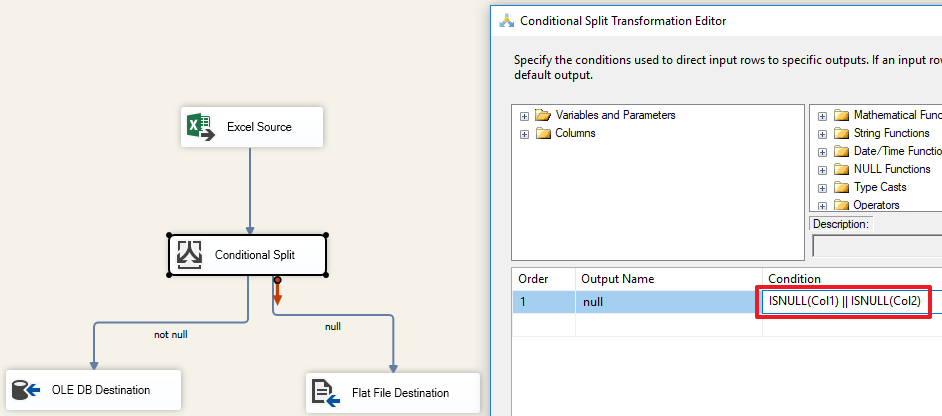Click the Conditional Split editor title icon
Screen dimensions: 942x416
506,21
